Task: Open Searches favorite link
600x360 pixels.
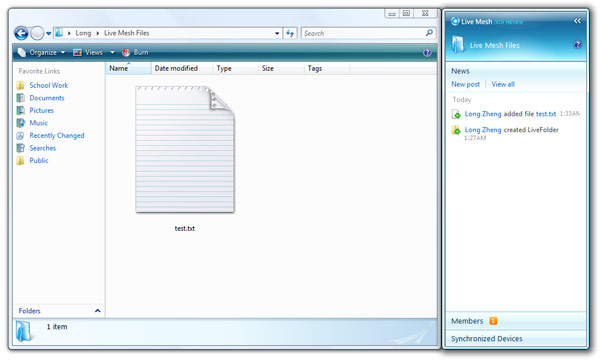Action: pos(42,148)
